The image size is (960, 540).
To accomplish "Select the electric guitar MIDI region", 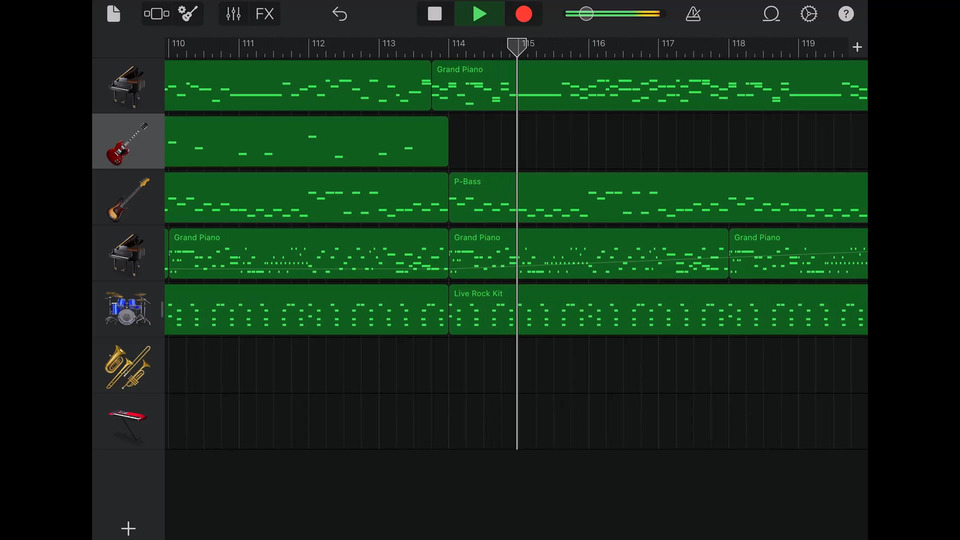I will point(306,141).
